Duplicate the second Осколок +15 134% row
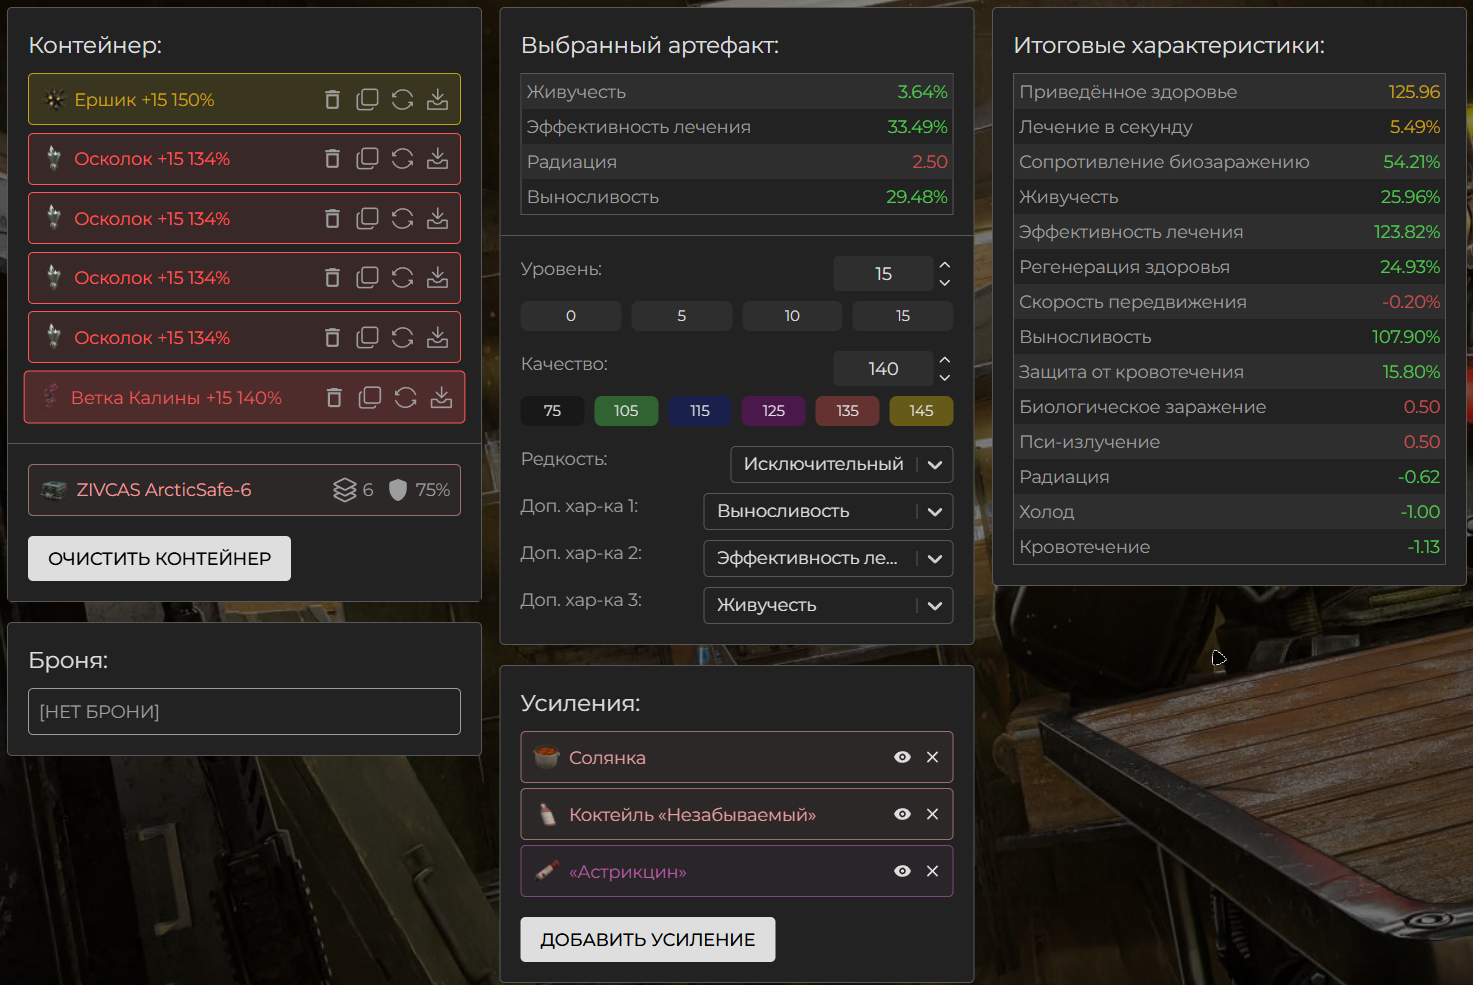 pos(367,218)
